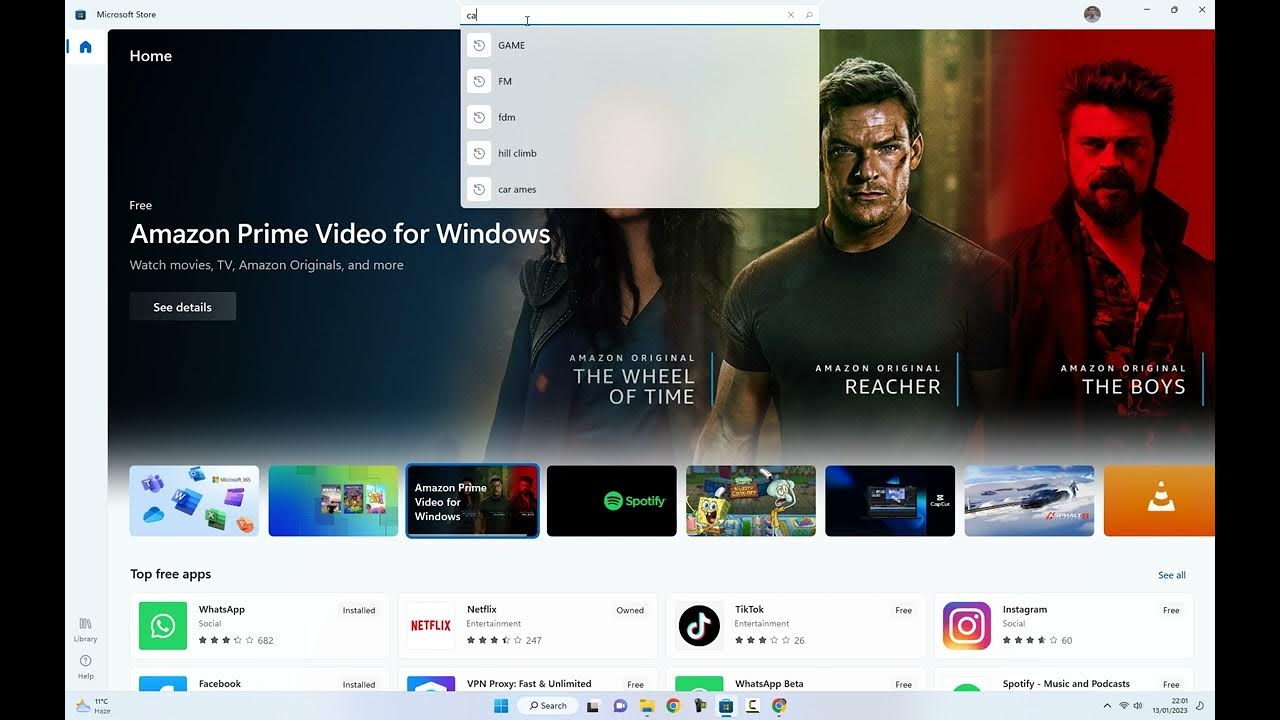Screen dimensions: 1280x720
Task: Click the Instagram app icon
Action: [967, 626]
